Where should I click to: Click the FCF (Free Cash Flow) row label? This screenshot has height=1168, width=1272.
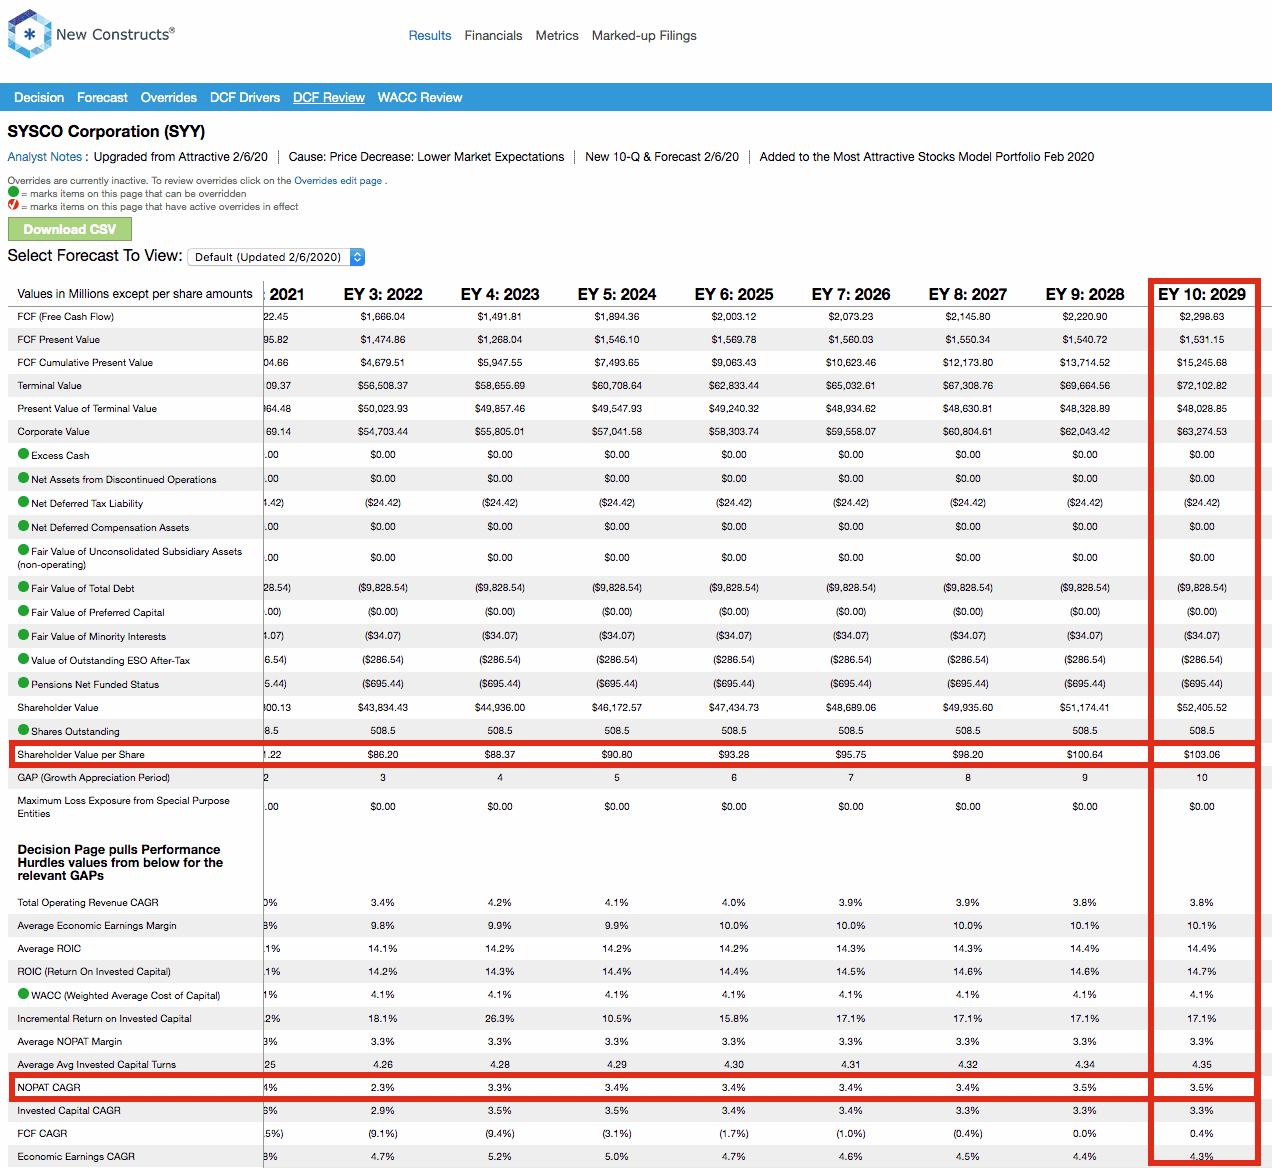coord(66,317)
